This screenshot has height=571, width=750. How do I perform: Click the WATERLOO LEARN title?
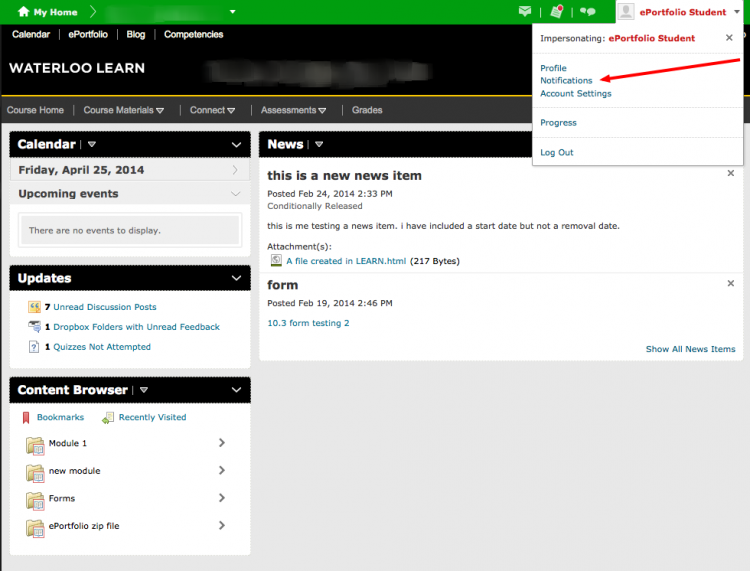77,68
